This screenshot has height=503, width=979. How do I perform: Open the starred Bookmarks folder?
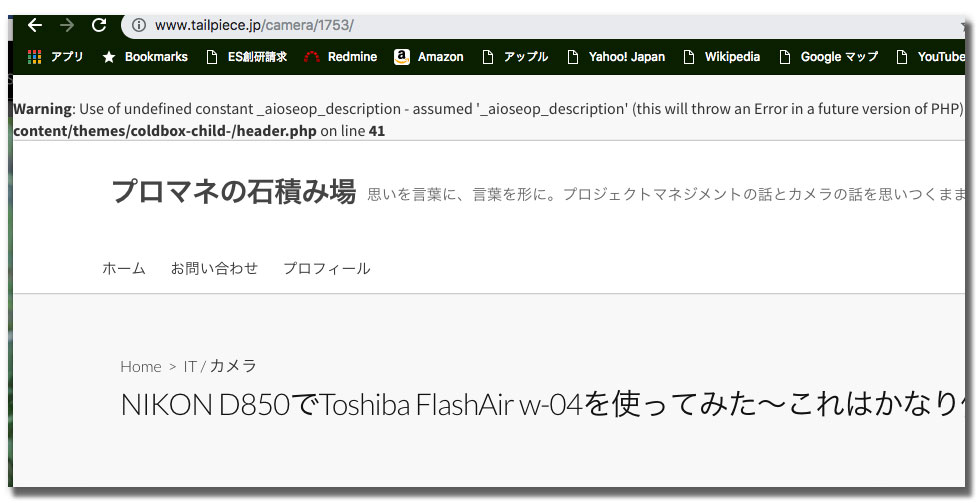pyautogui.click(x=145, y=57)
